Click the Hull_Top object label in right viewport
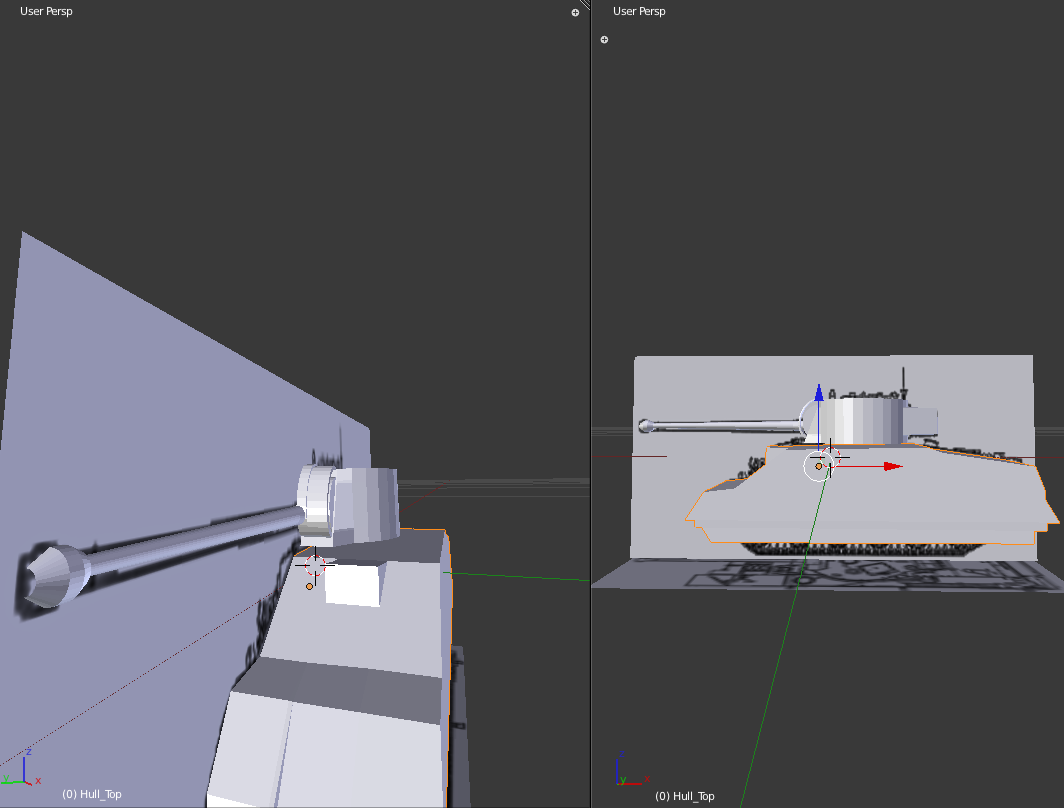This screenshot has height=808, width=1064. [x=685, y=796]
